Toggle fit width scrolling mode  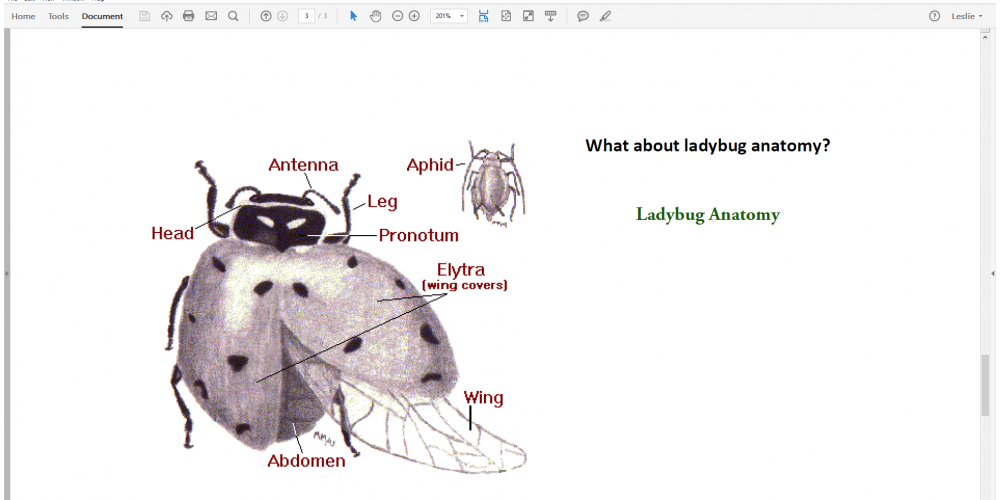pos(484,16)
